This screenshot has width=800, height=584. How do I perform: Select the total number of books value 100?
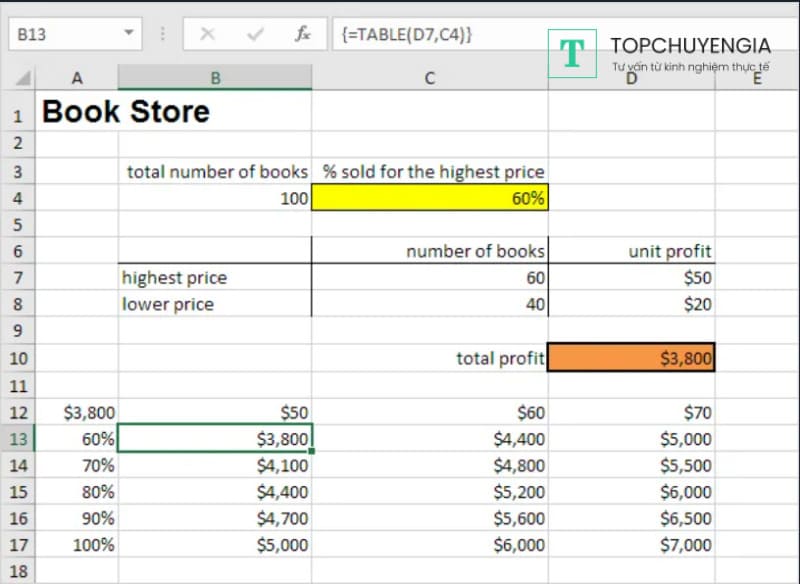(x=214, y=198)
